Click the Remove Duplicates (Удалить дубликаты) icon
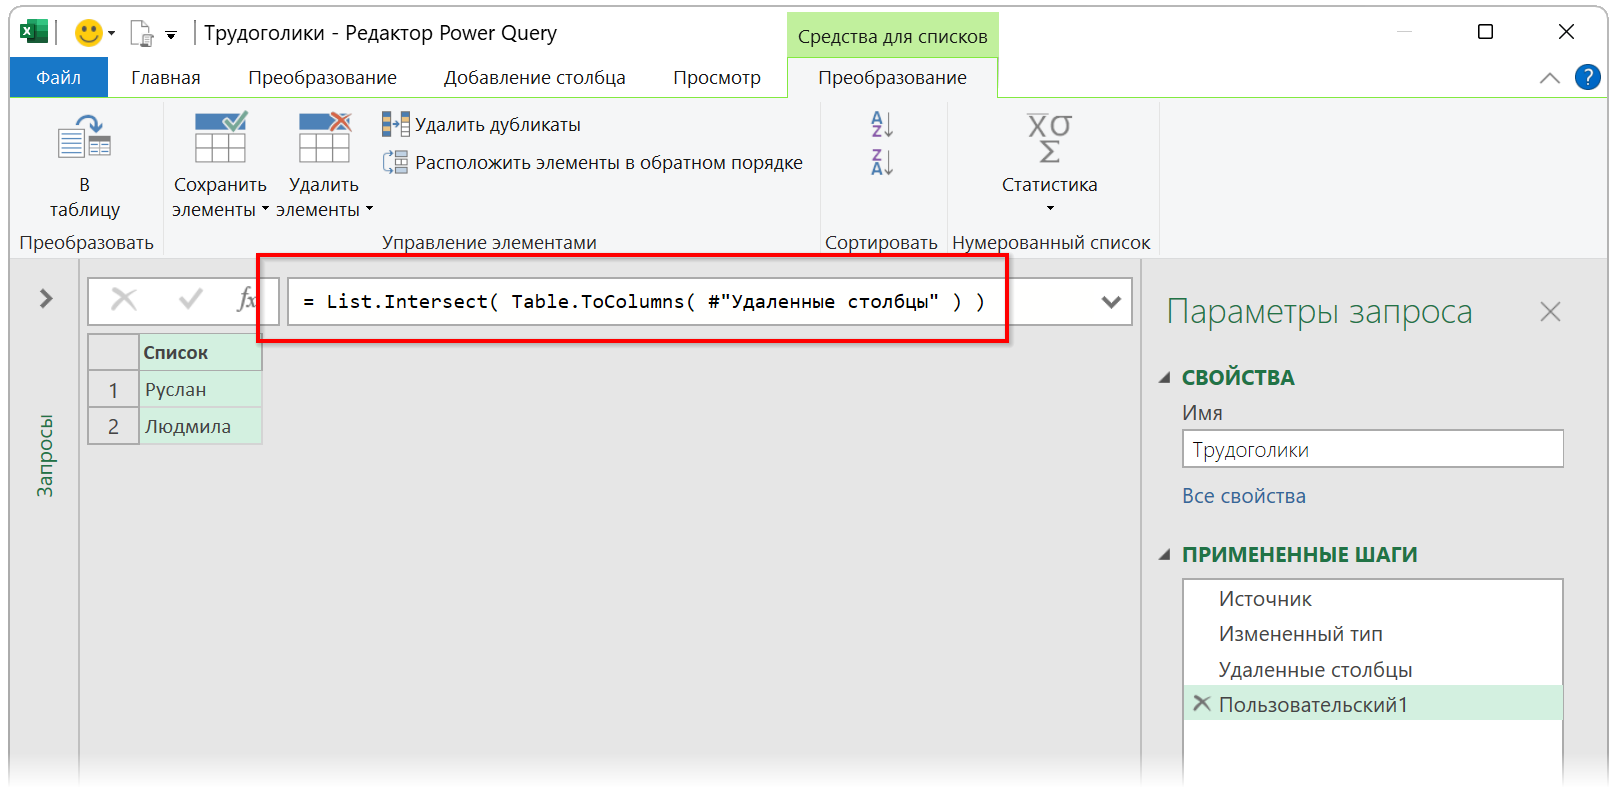The height and width of the screenshot is (788, 1615). (395, 125)
